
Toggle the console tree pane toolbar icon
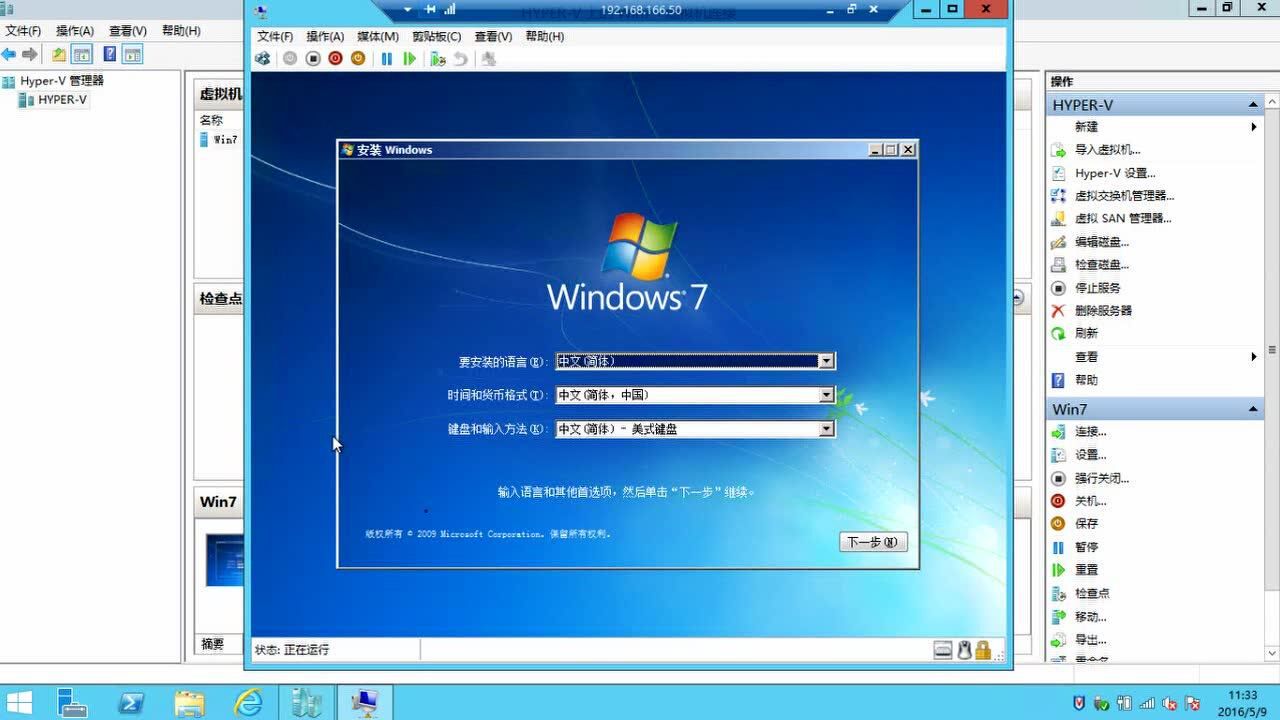pos(82,54)
